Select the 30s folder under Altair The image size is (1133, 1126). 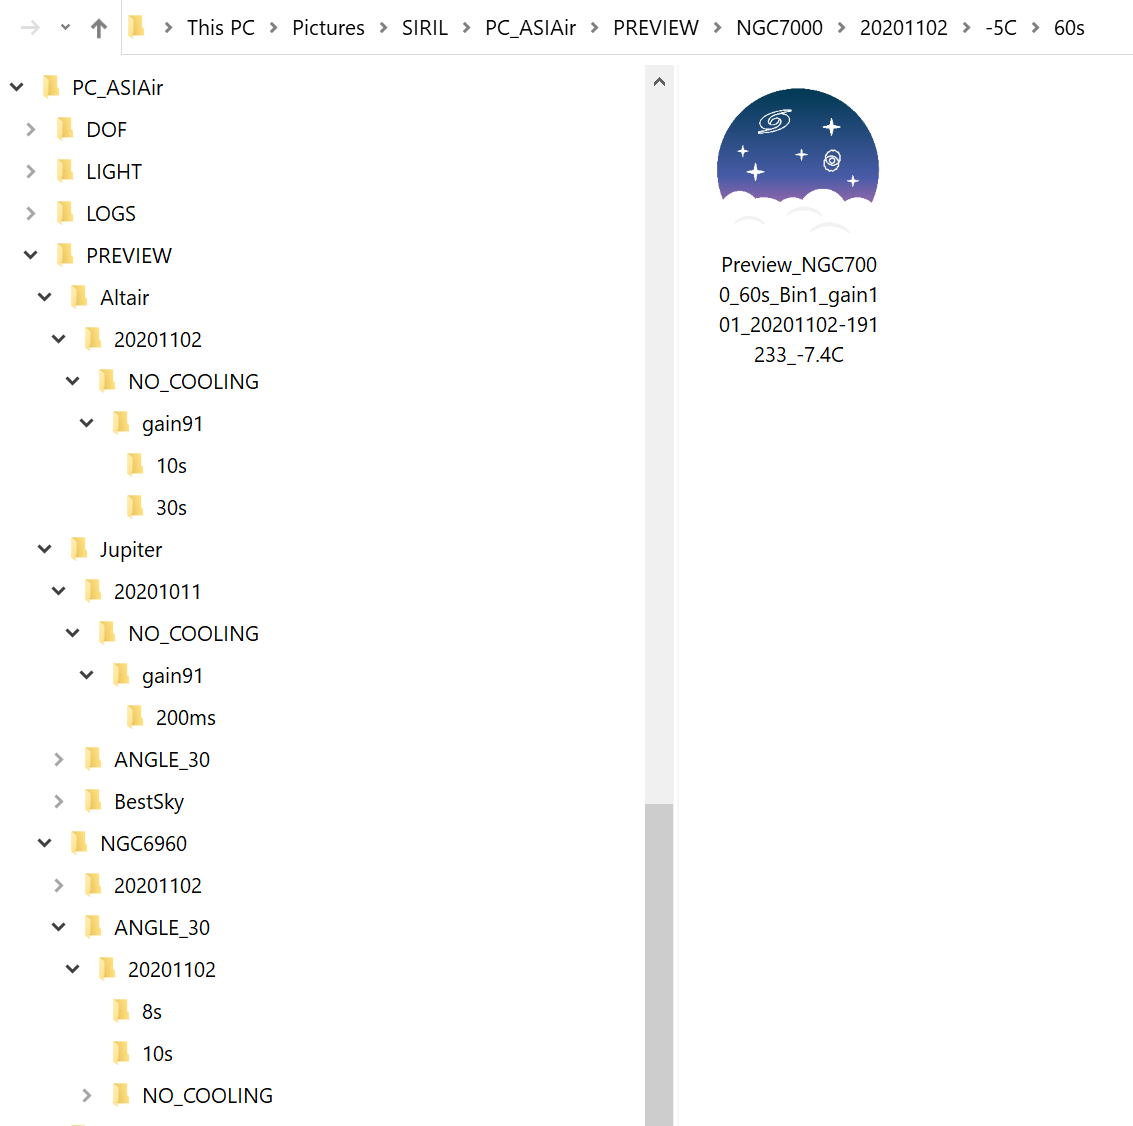[171, 507]
